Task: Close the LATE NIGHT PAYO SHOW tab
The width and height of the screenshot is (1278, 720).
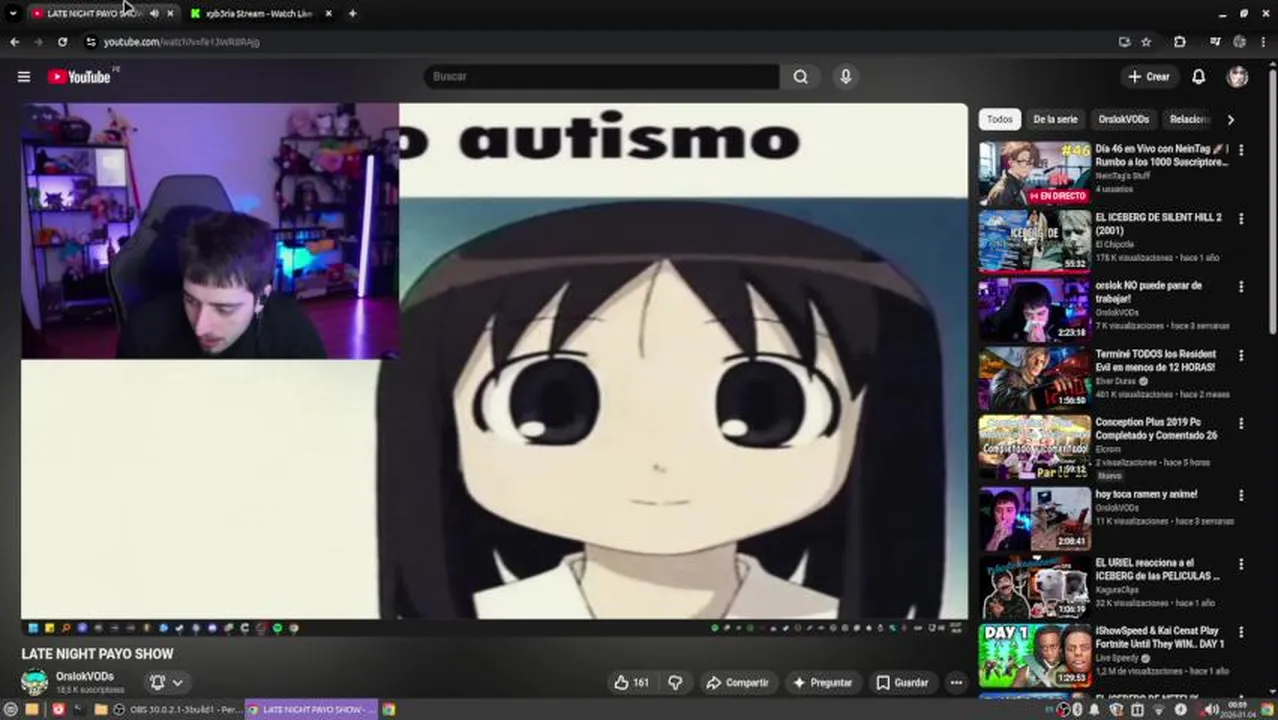Action: pyautogui.click(x=171, y=14)
